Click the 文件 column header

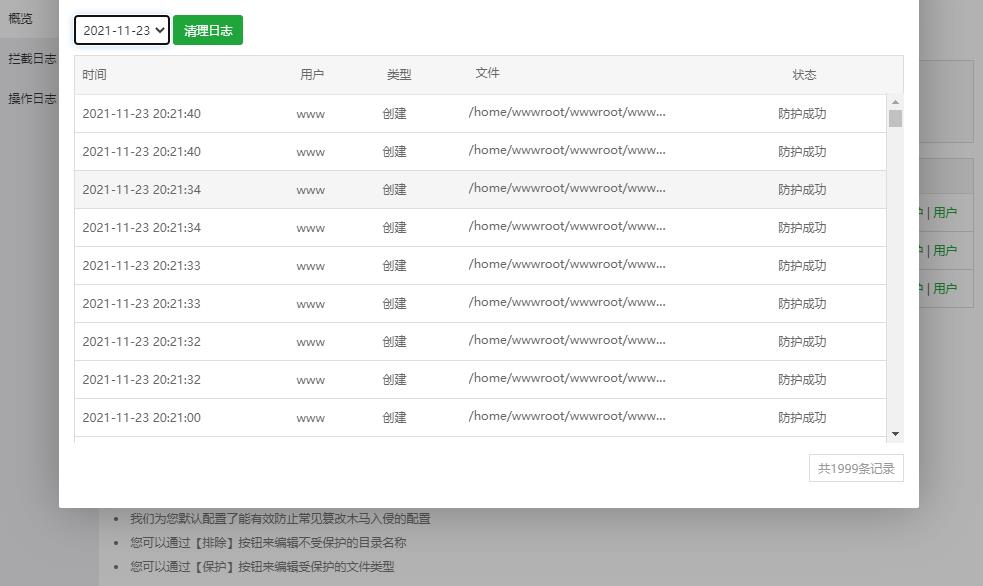[x=487, y=73]
